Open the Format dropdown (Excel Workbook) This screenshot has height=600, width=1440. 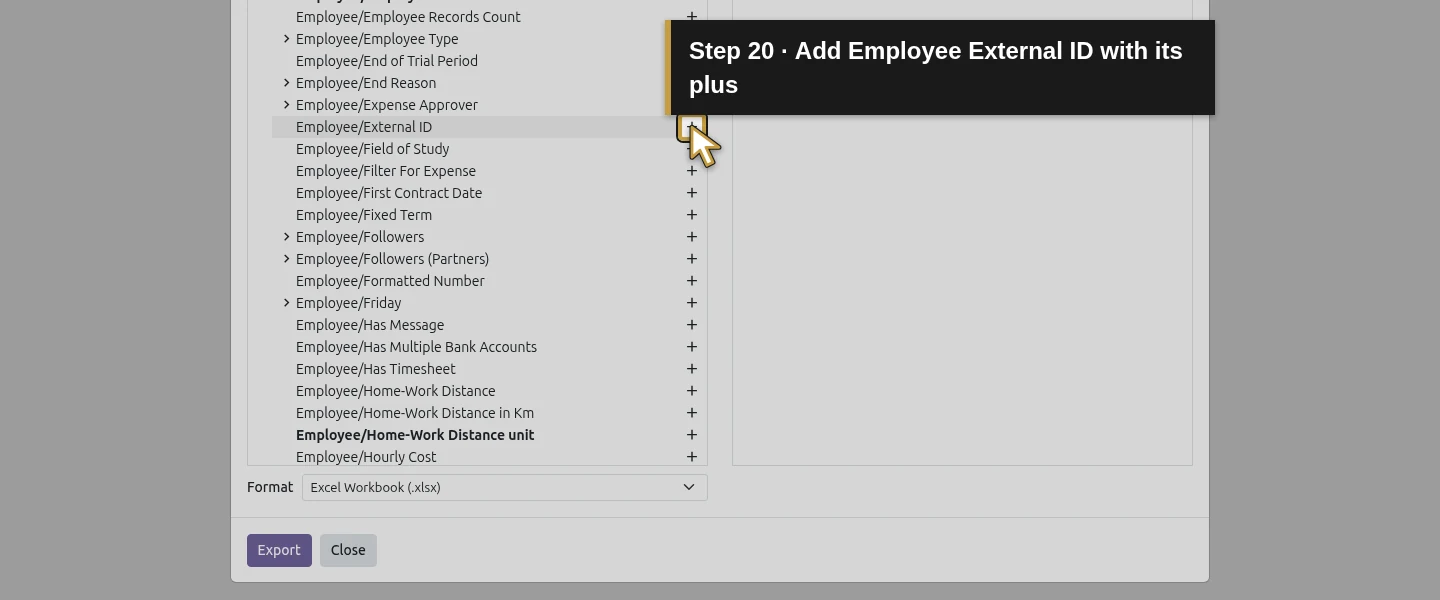click(x=504, y=487)
